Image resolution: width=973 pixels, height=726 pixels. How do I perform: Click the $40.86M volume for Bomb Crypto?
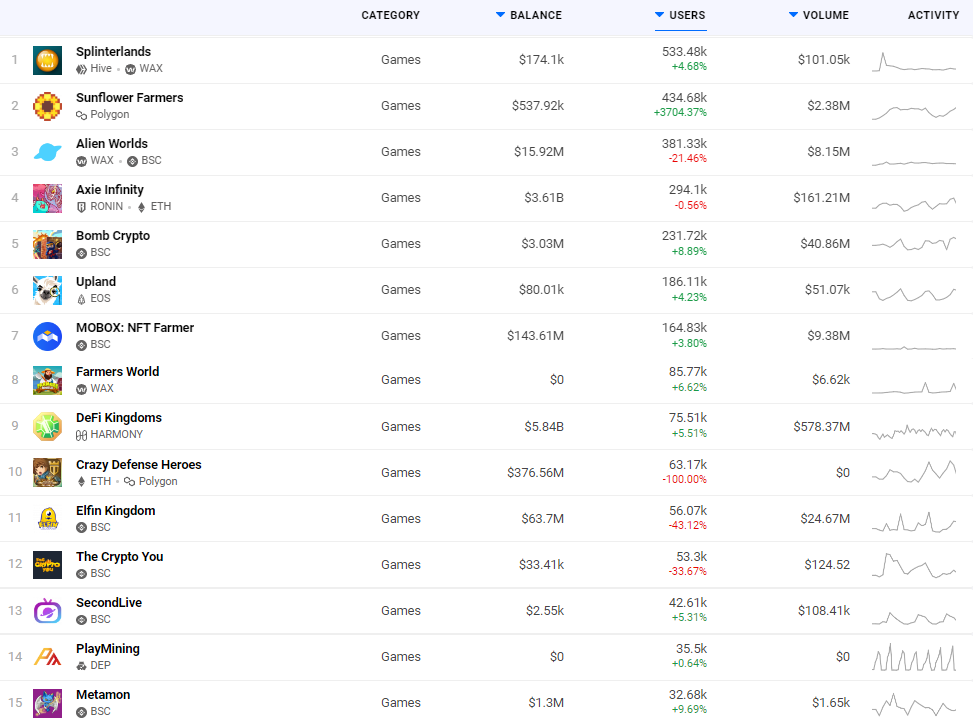pyautogui.click(x=825, y=244)
